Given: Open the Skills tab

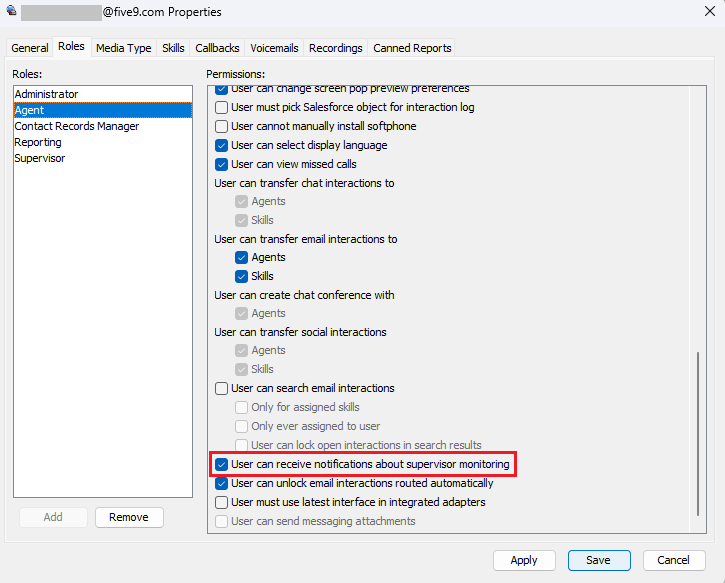Looking at the screenshot, I should 173,48.
